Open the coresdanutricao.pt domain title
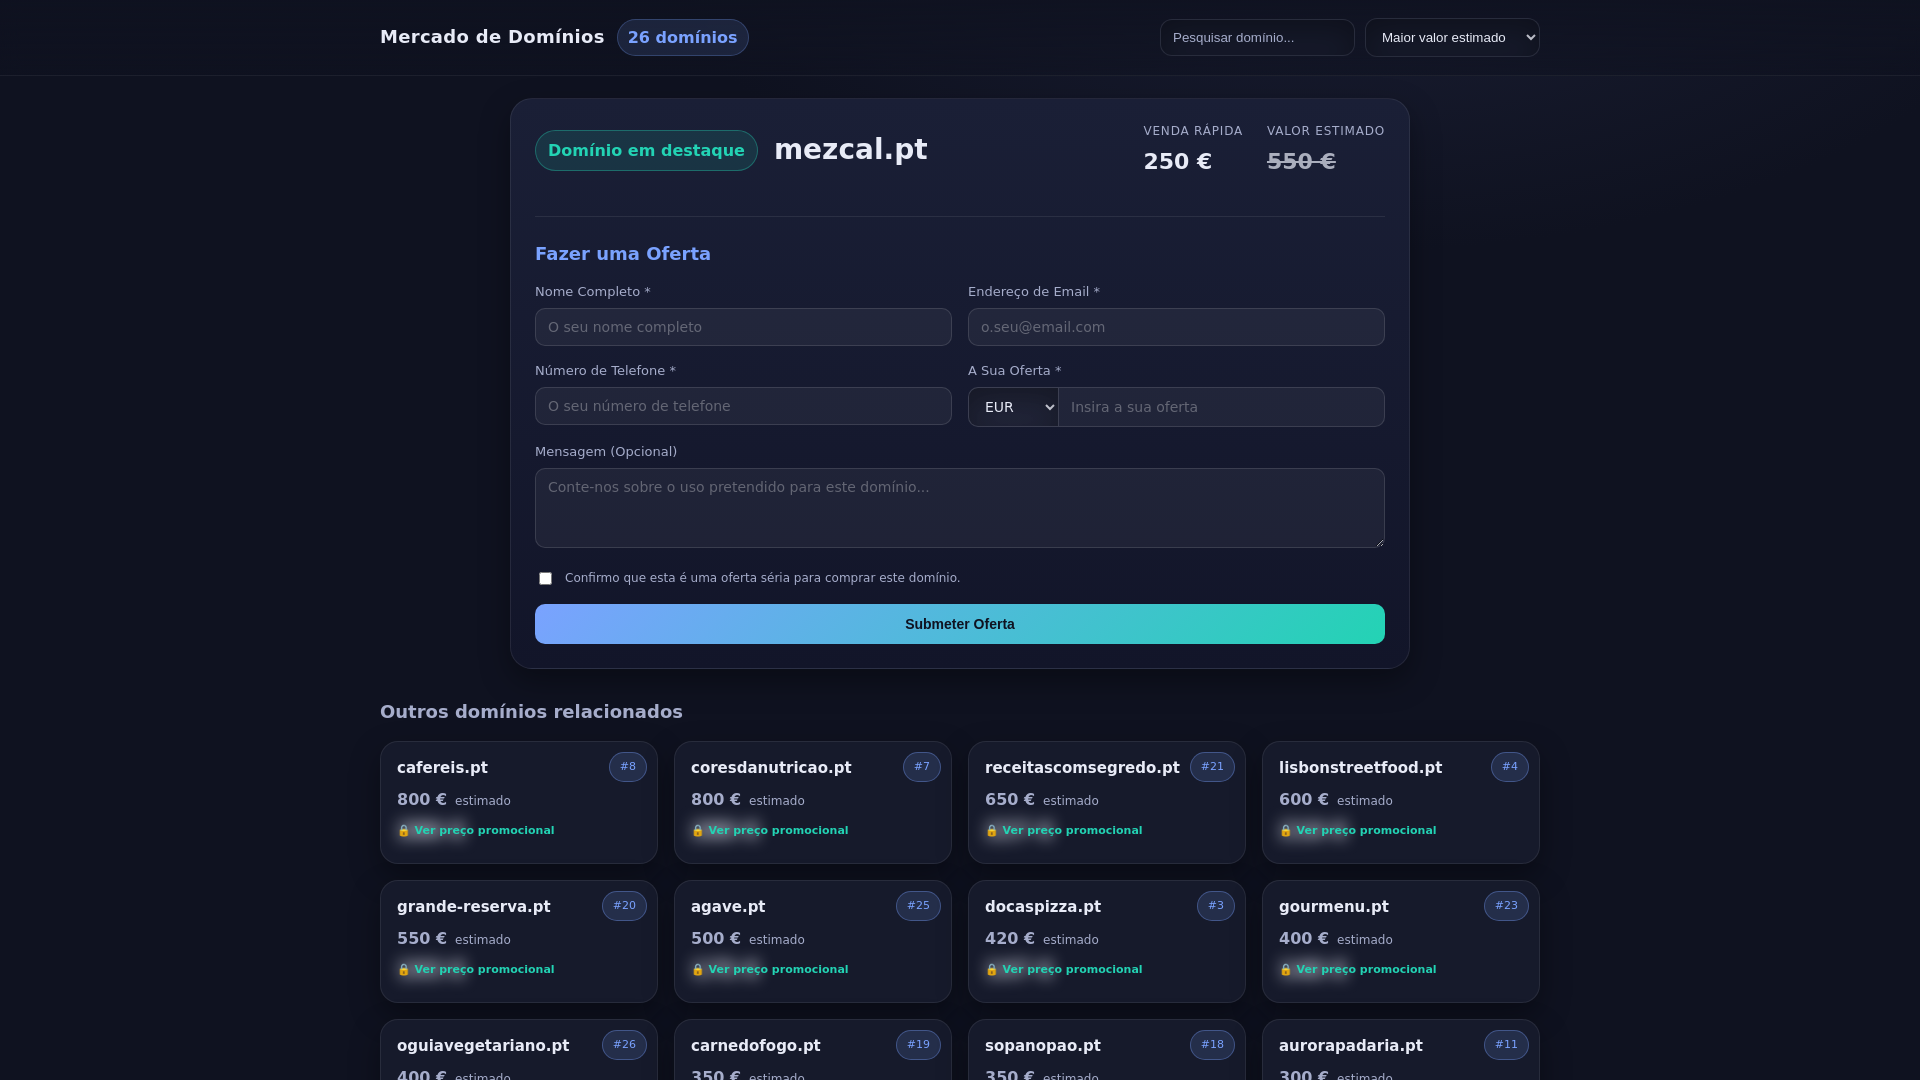1920x1080 pixels. click(x=771, y=768)
